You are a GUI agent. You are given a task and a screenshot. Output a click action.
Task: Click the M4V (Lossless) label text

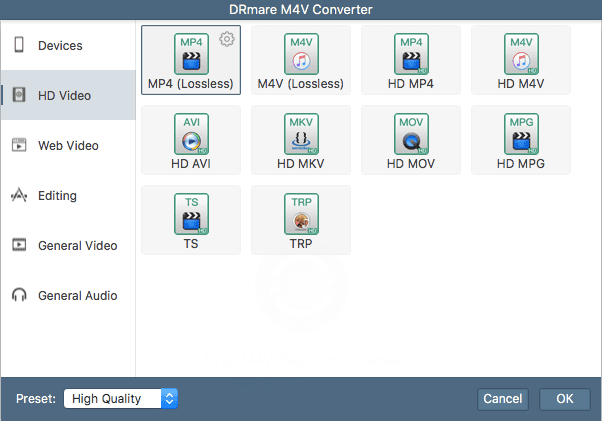(301, 84)
